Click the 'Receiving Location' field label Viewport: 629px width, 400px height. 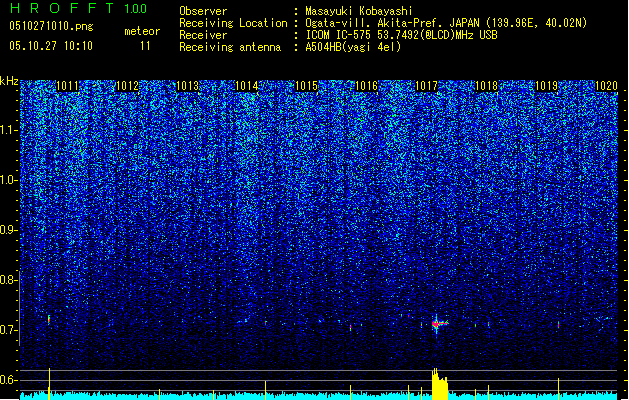coord(233,23)
